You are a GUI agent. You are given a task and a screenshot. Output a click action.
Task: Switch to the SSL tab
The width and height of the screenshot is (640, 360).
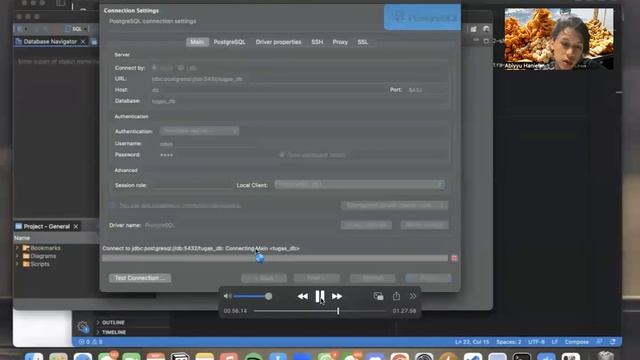tap(362, 42)
